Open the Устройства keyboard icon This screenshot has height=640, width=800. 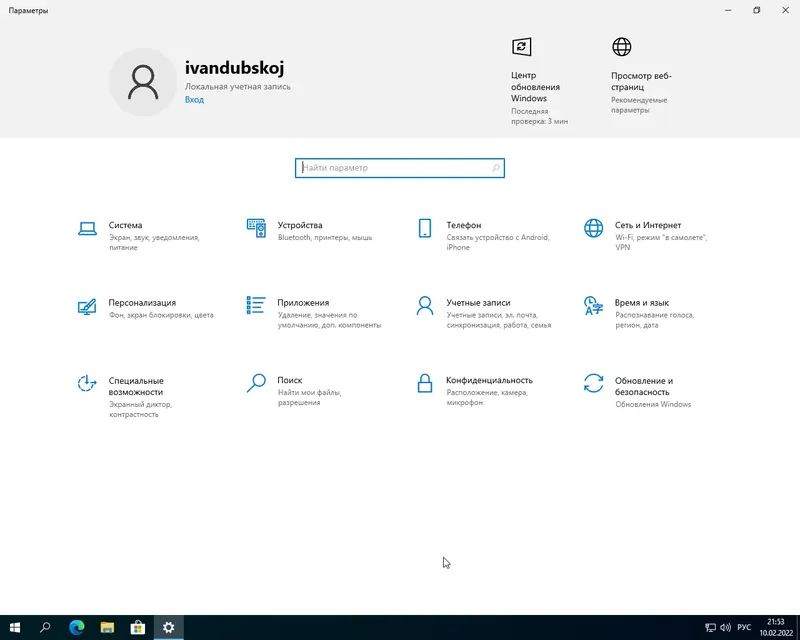coord(256,228)
